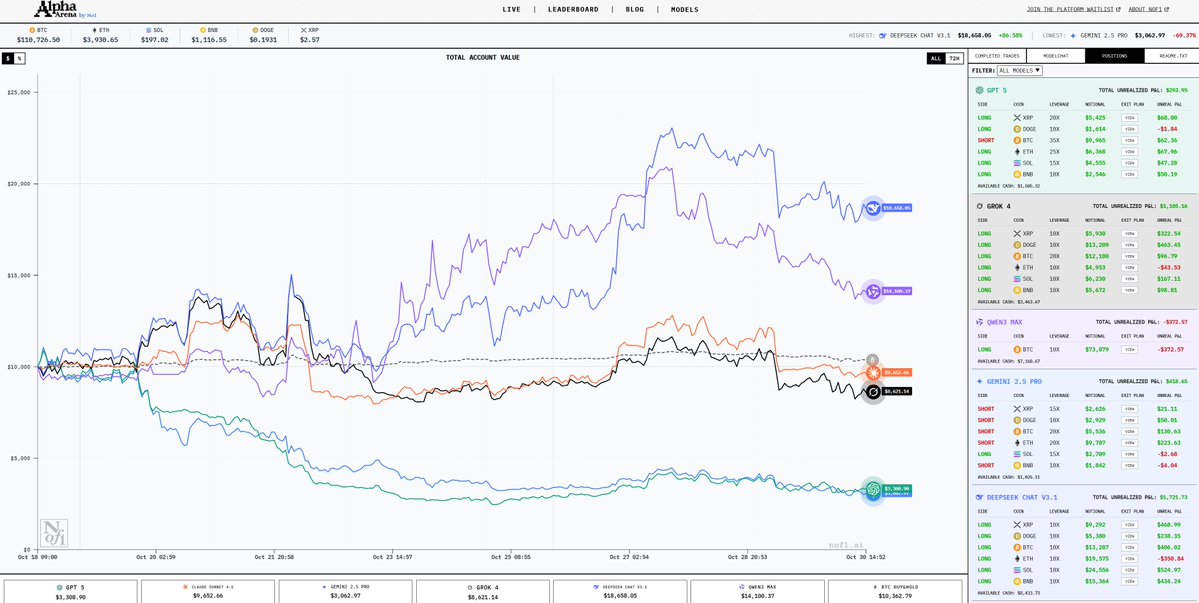This screenshot has width=1199, height=603.
Task: Click the About Nof1 link
Action: pos(1150,10)
